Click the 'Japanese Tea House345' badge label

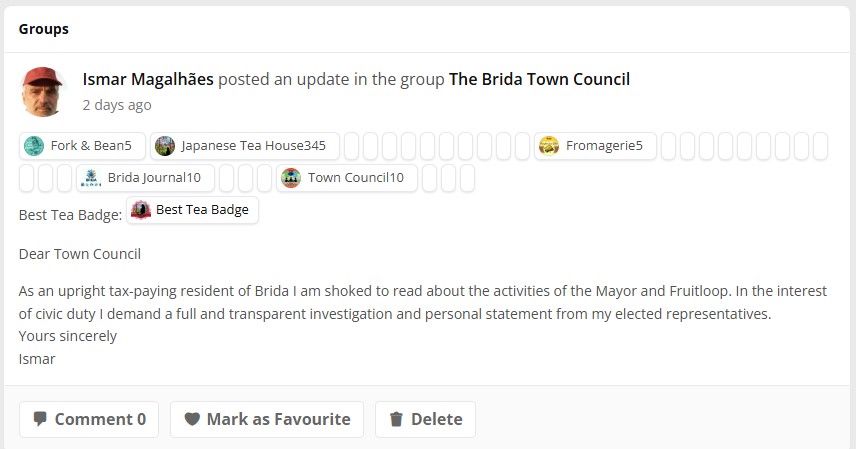pos(254,146)
